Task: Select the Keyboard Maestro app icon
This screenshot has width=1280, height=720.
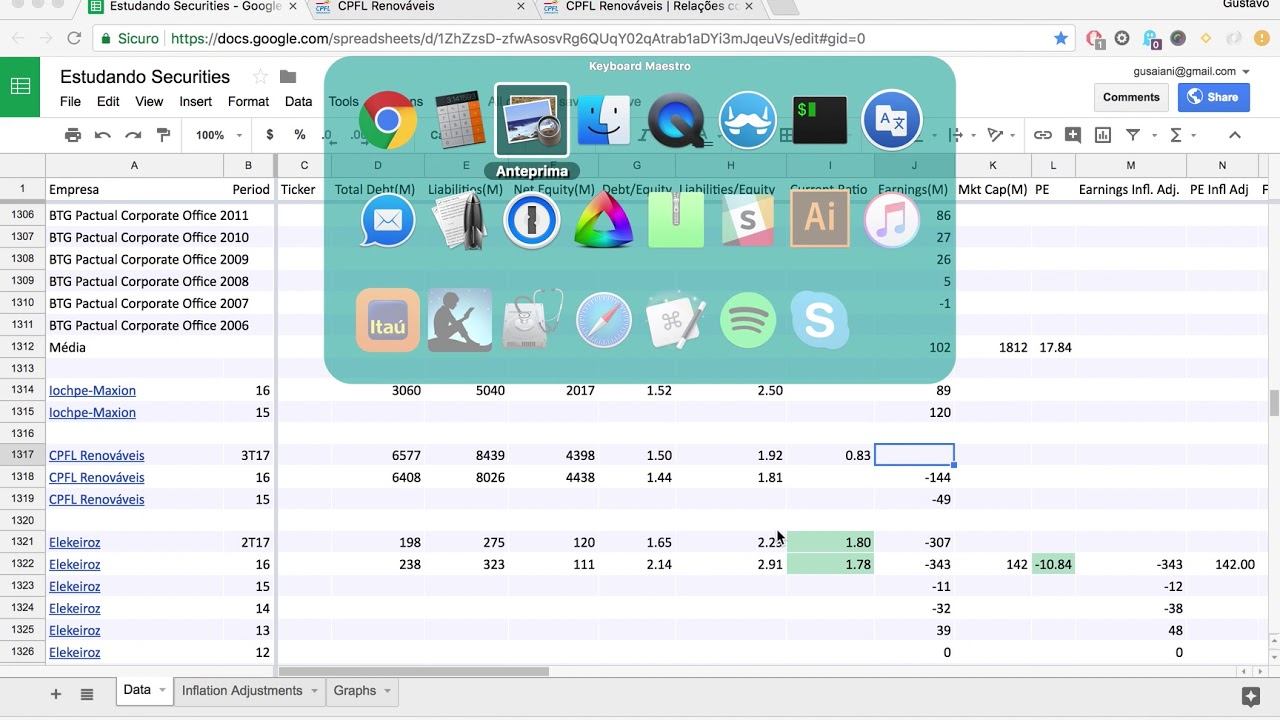Action: pos(676,320)
